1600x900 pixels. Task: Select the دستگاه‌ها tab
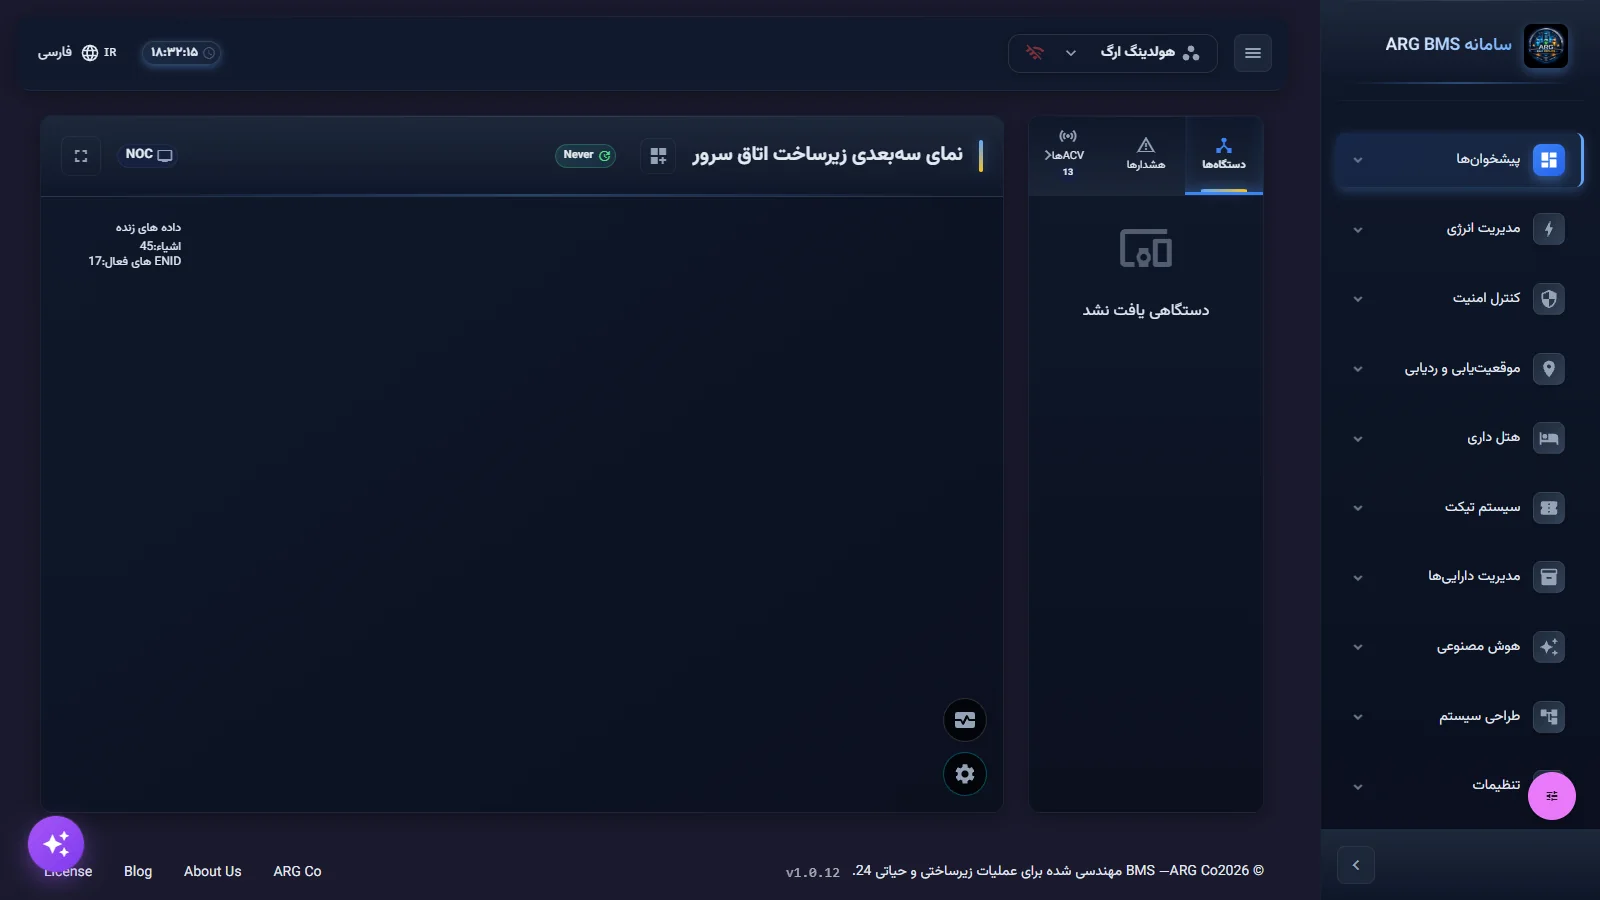[x=1224, y=155]
